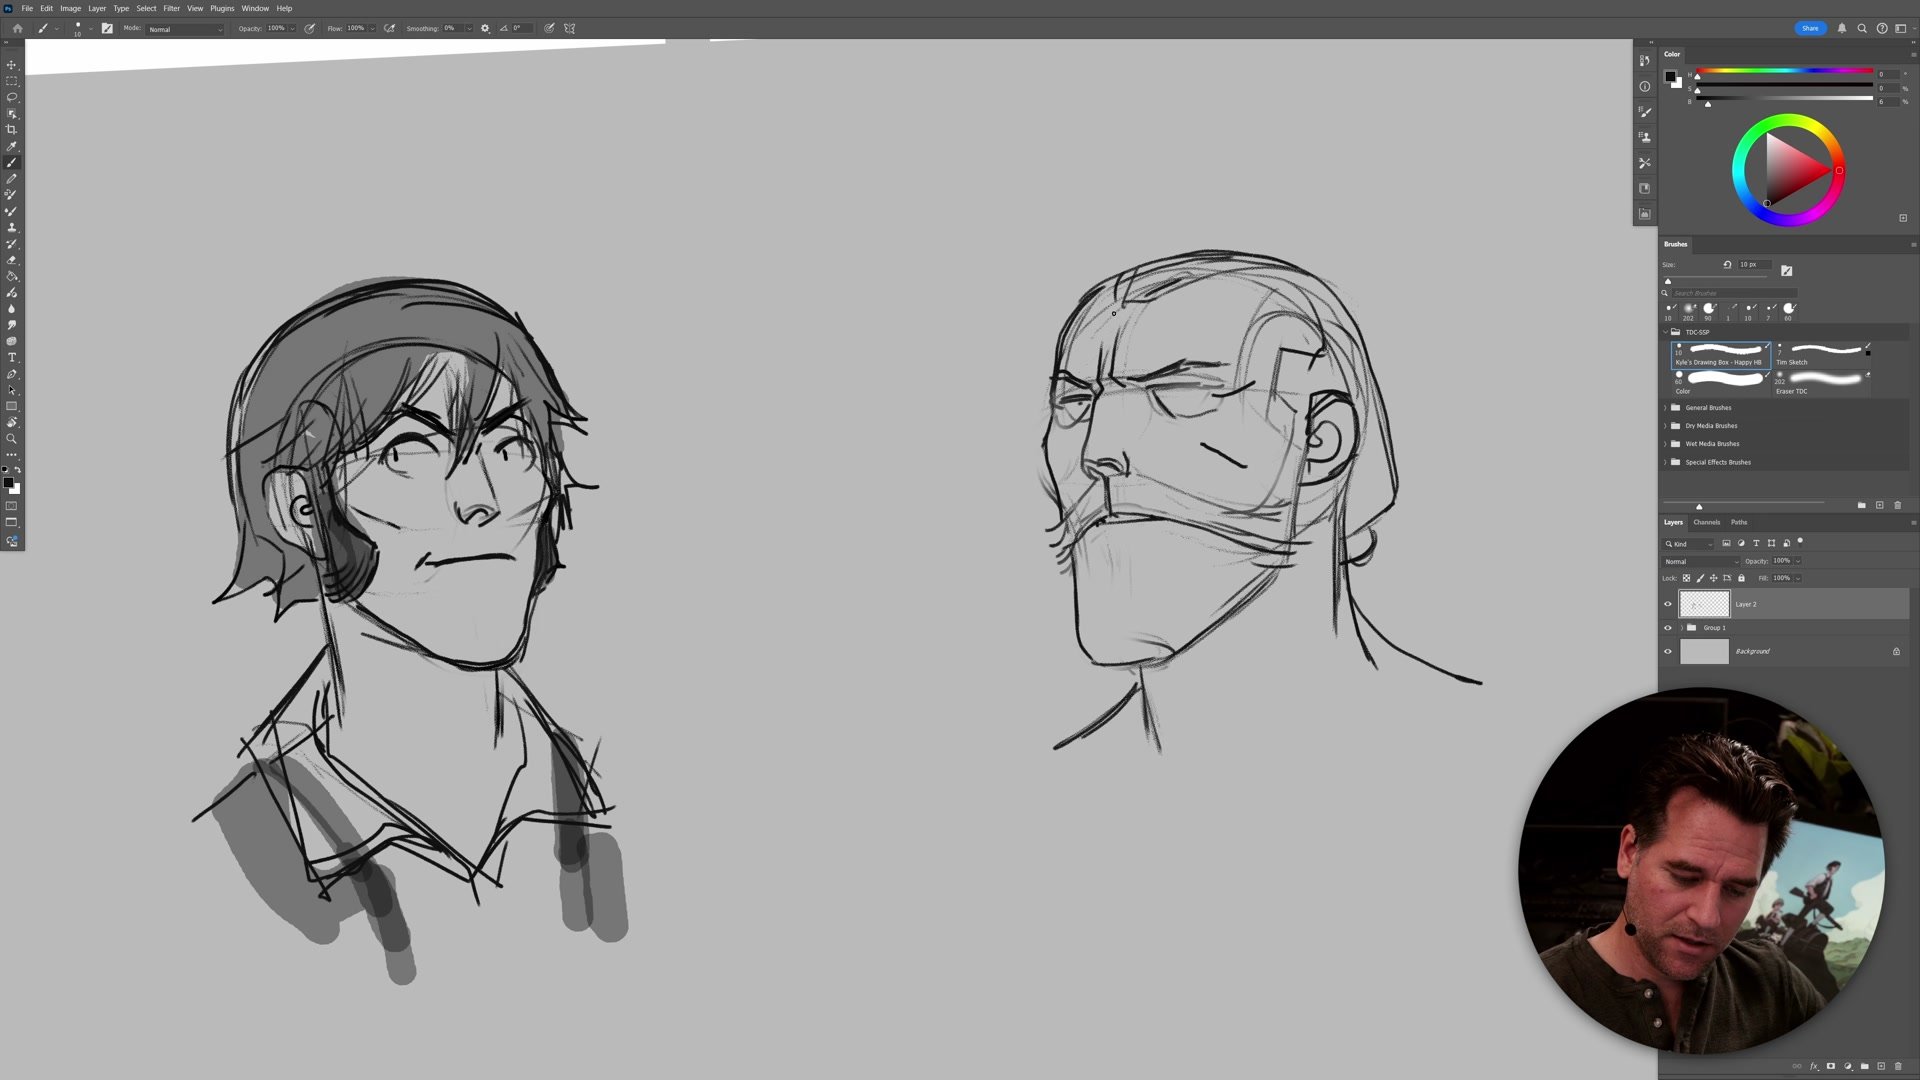Switch to the Channels tab

coord(1706,522)
